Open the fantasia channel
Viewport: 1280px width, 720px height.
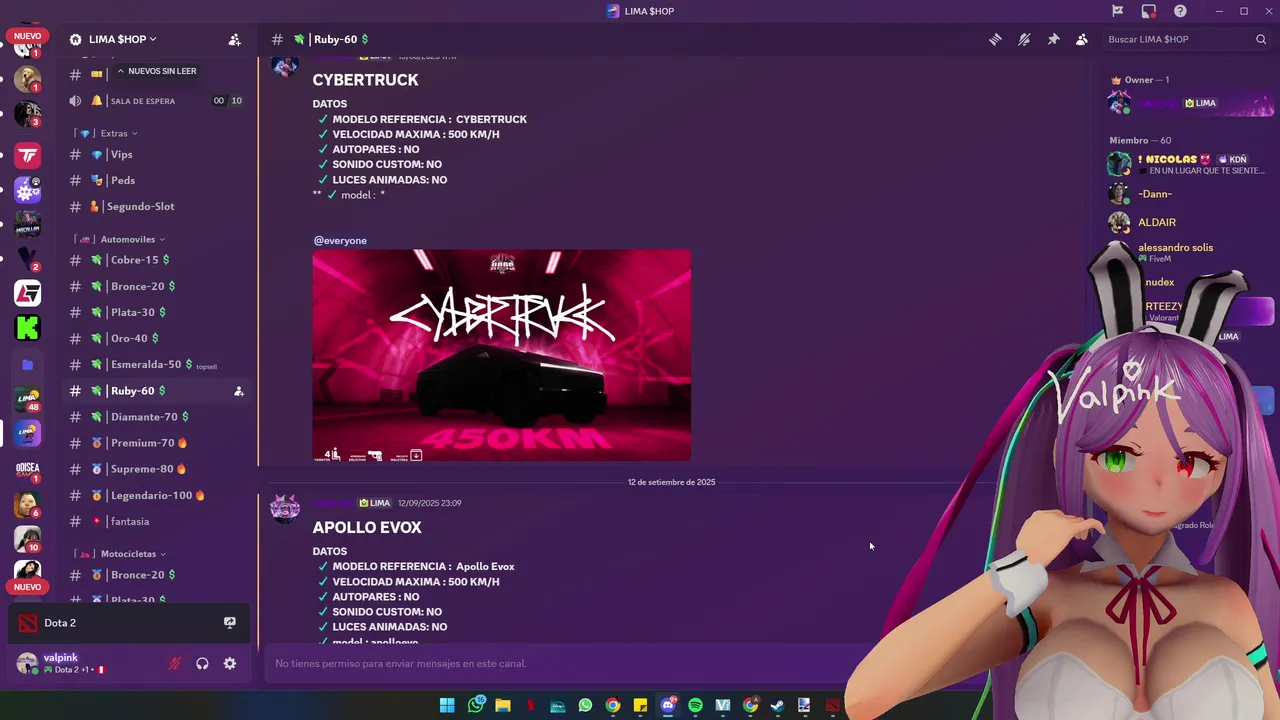[156, 521]
